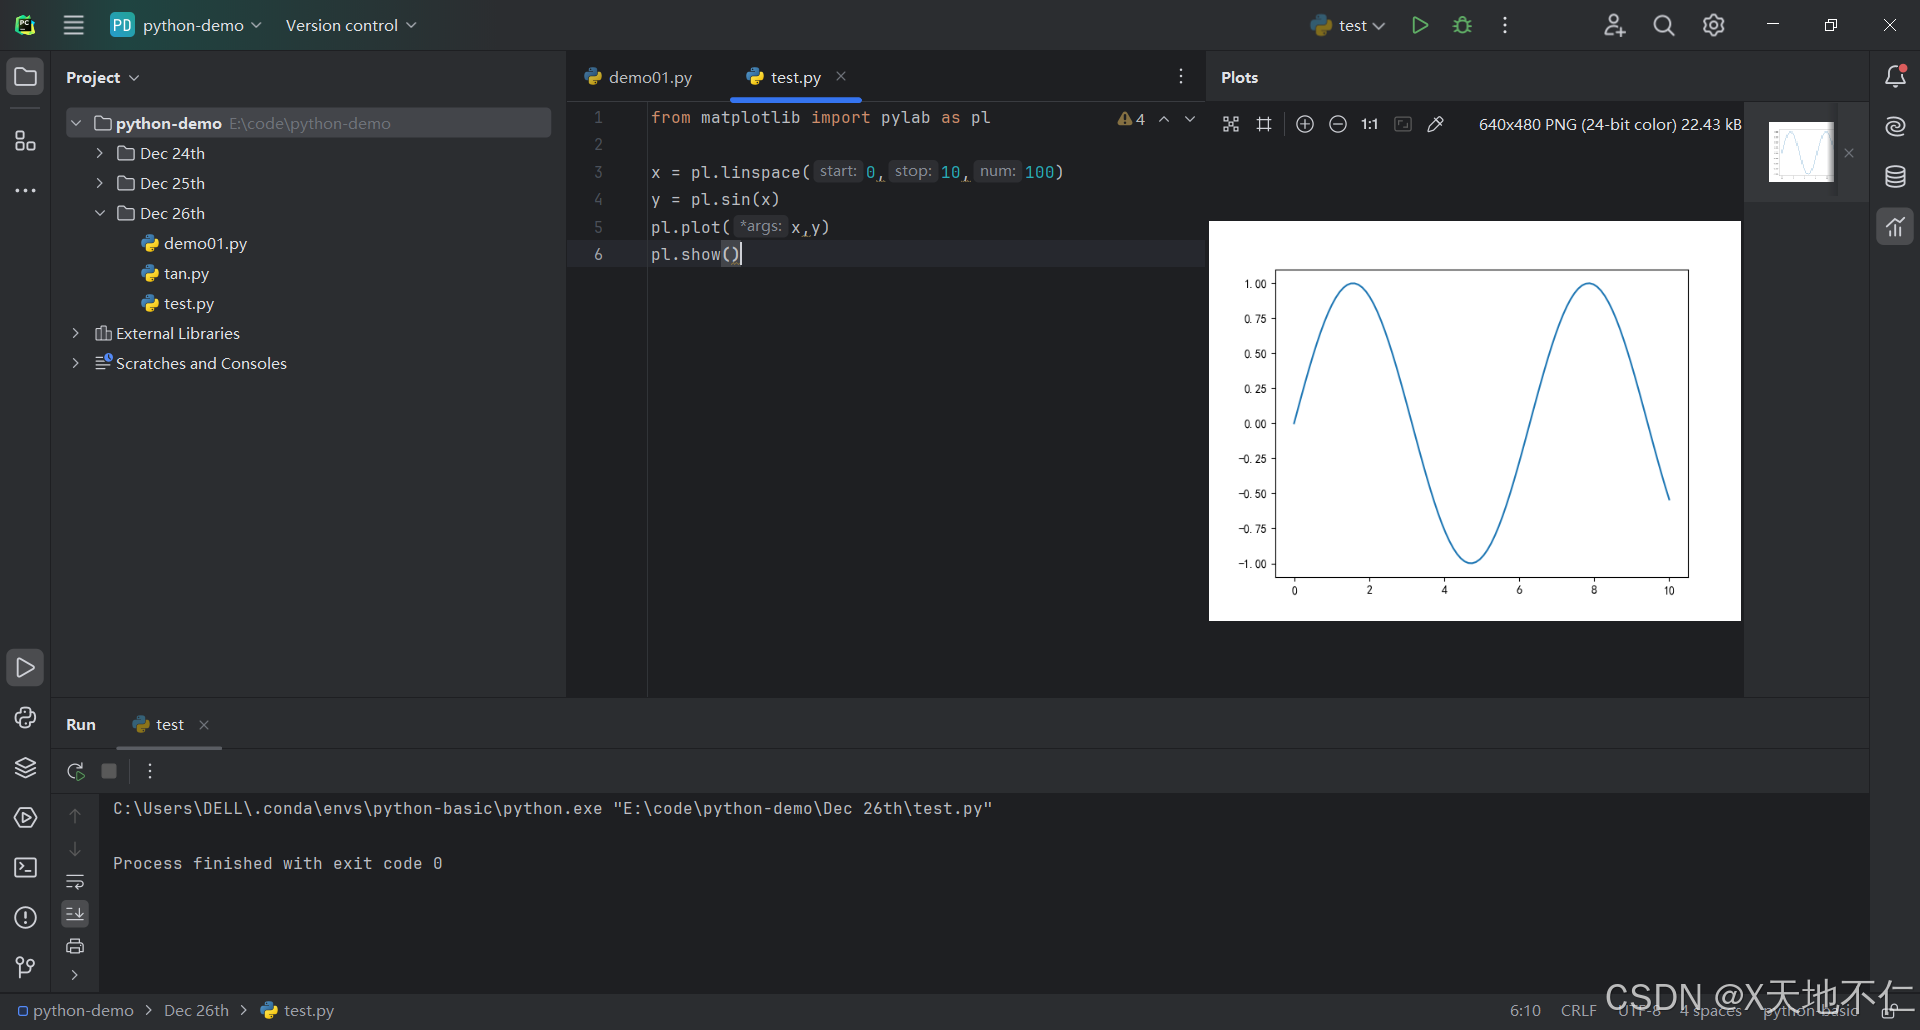Screen dimensions: 1920x1030
Task: Open the Git version control tool window
Action: pyautogui.click(x=25, y=967)
